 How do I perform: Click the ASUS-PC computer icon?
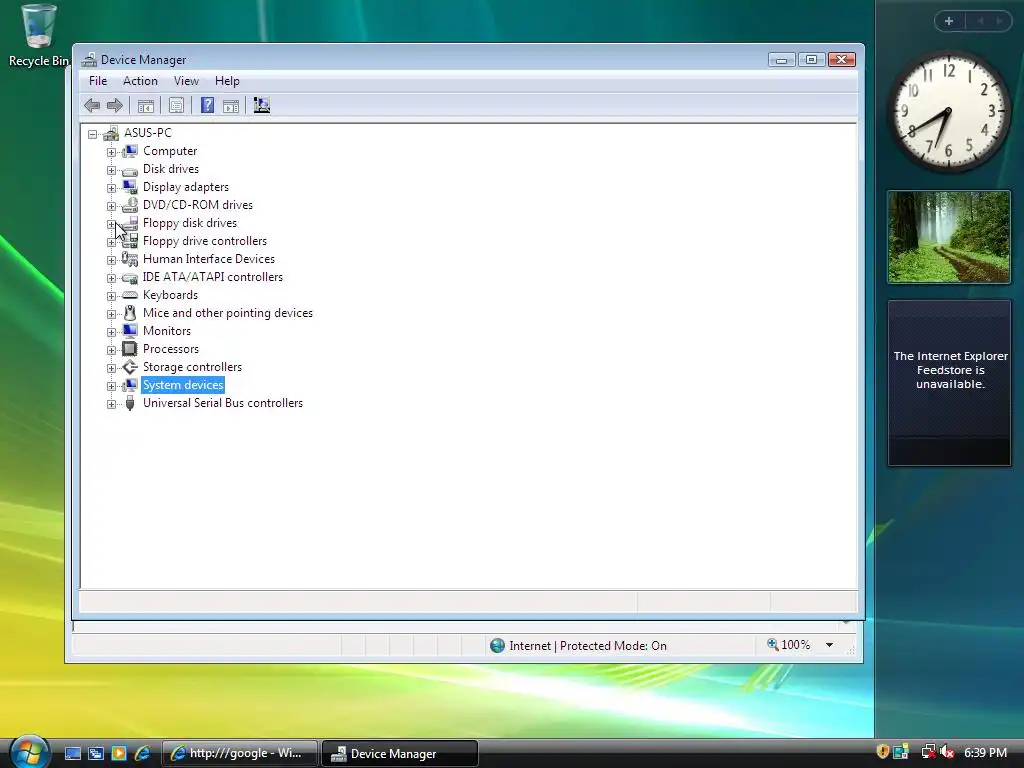click(111, 133)
